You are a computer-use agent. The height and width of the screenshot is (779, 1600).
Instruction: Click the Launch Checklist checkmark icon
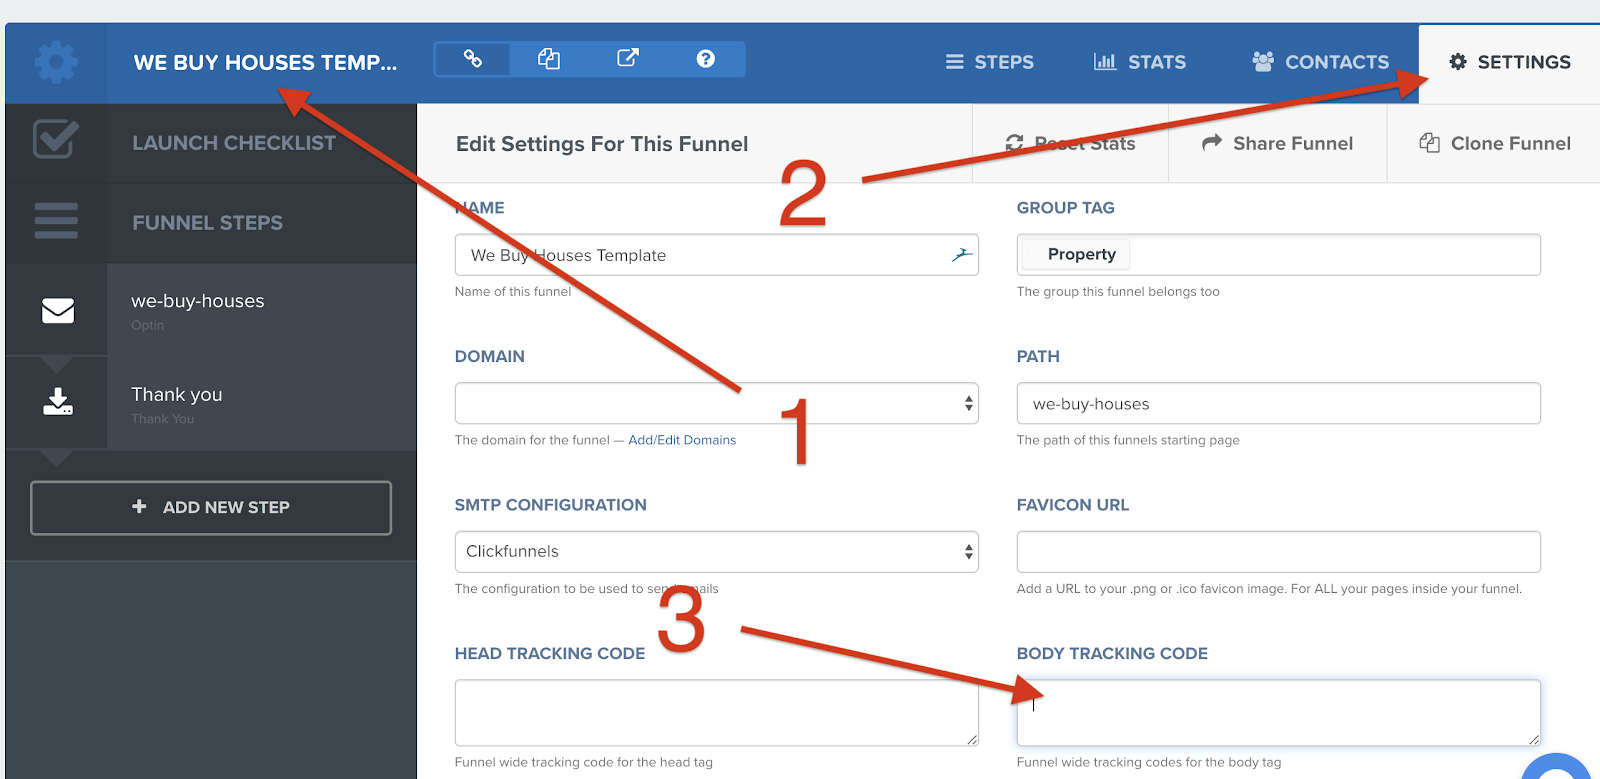click(x=56, y=139)
